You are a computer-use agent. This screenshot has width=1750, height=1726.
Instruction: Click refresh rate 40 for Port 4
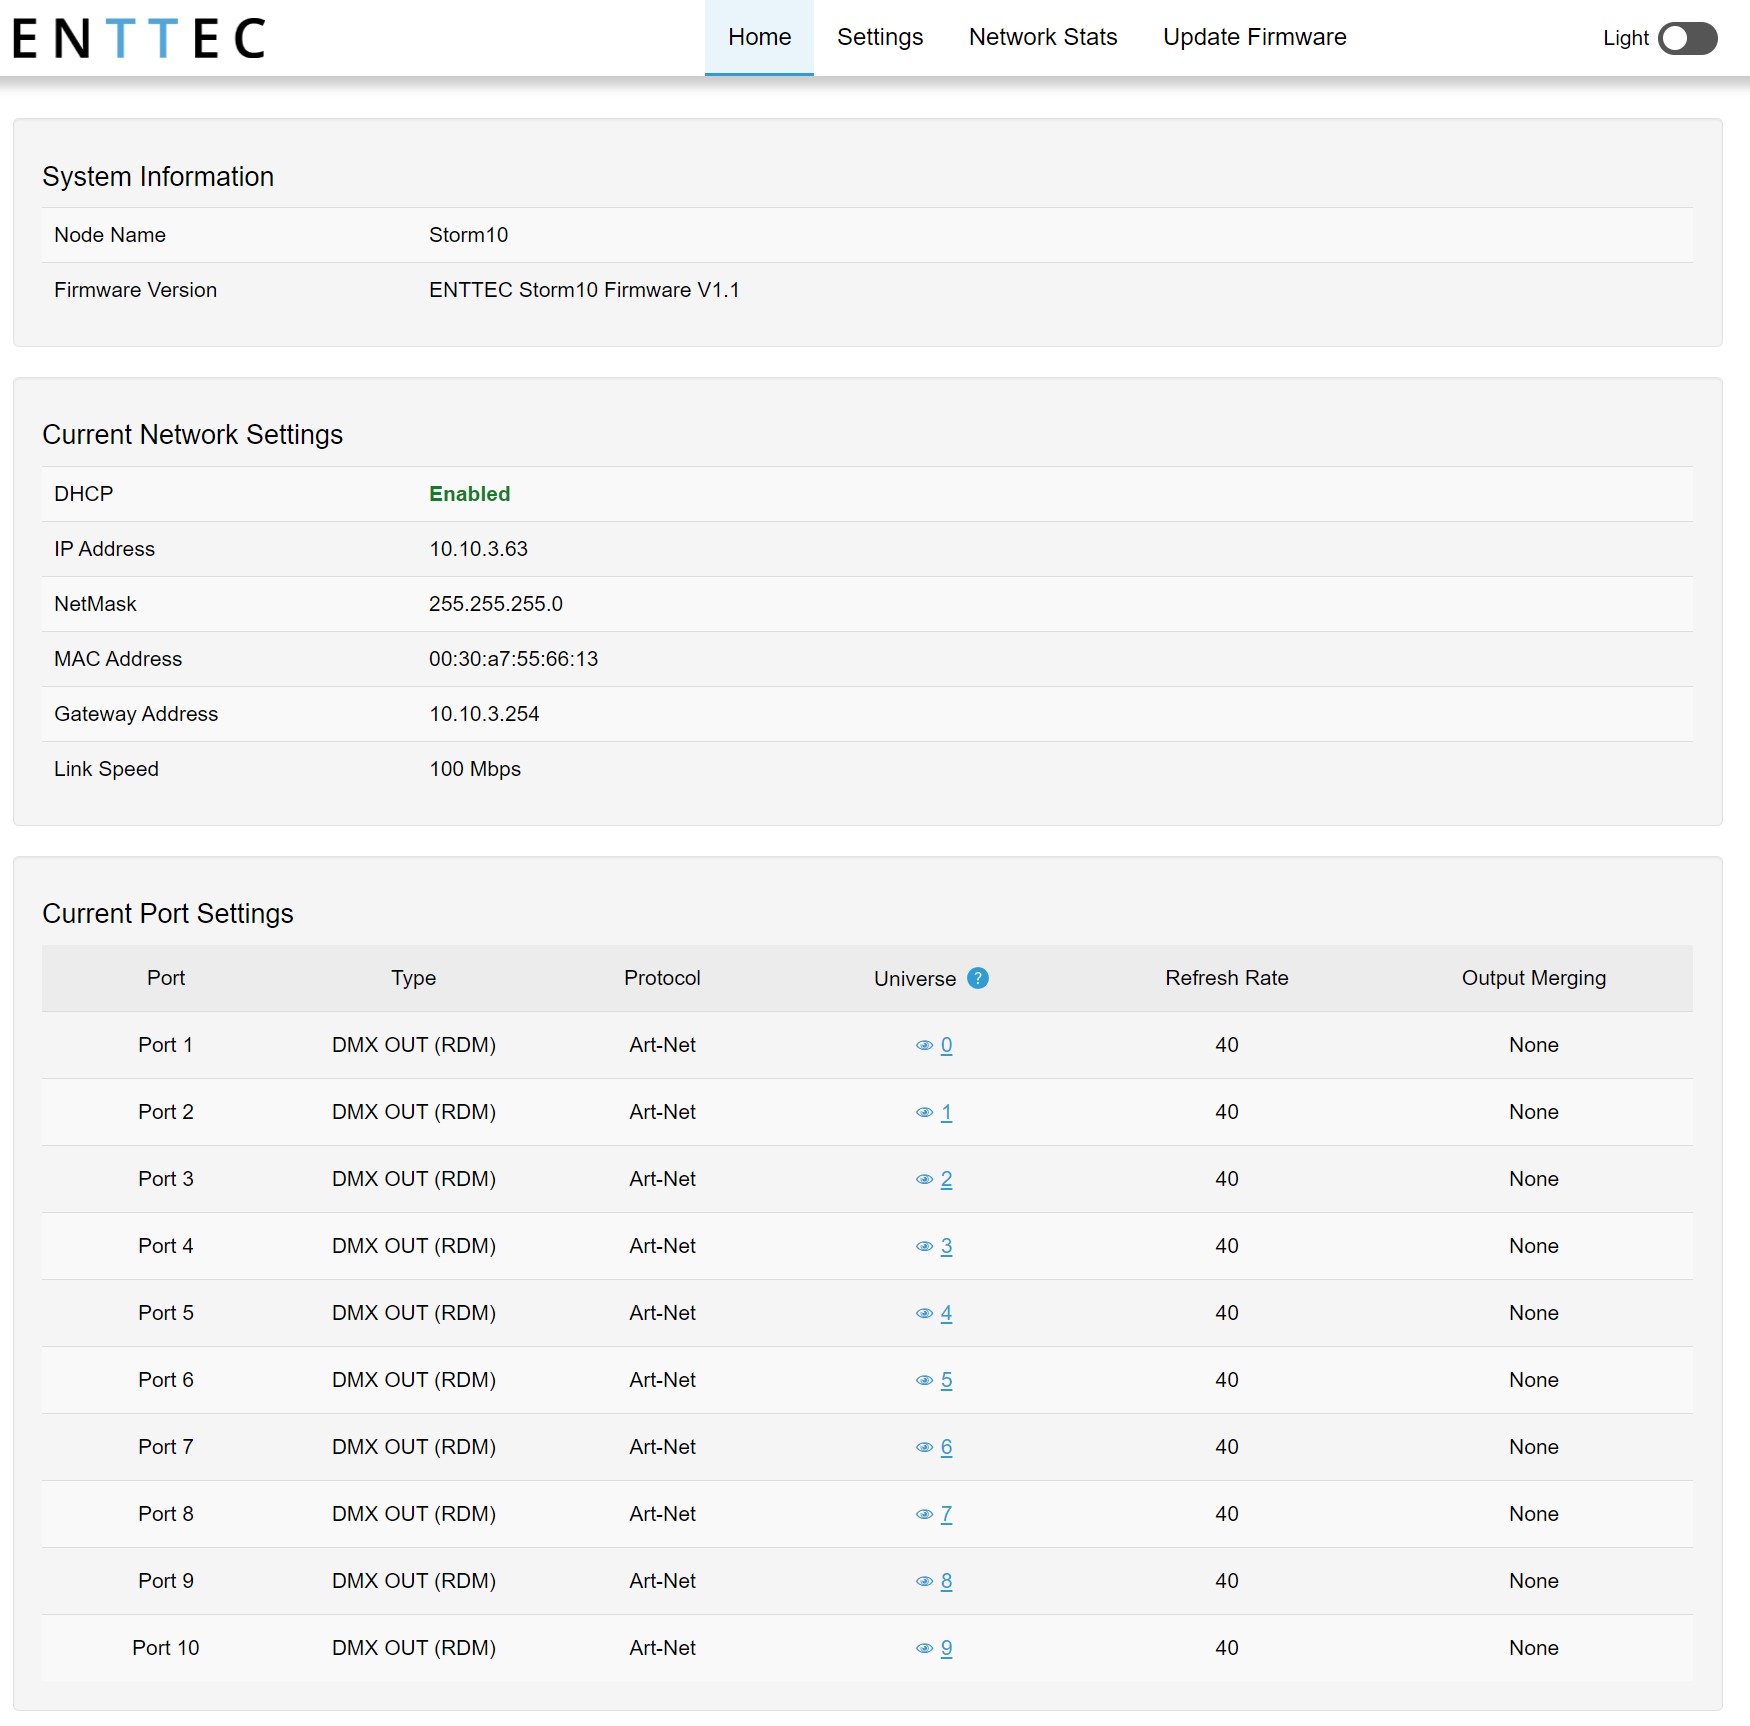coord(1226,1246)
